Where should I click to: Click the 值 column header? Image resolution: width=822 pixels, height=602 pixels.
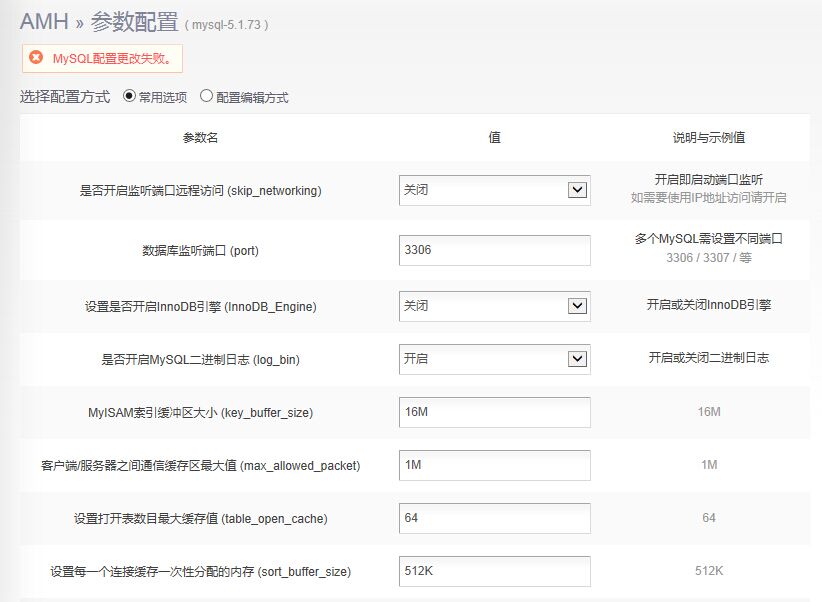494,138
